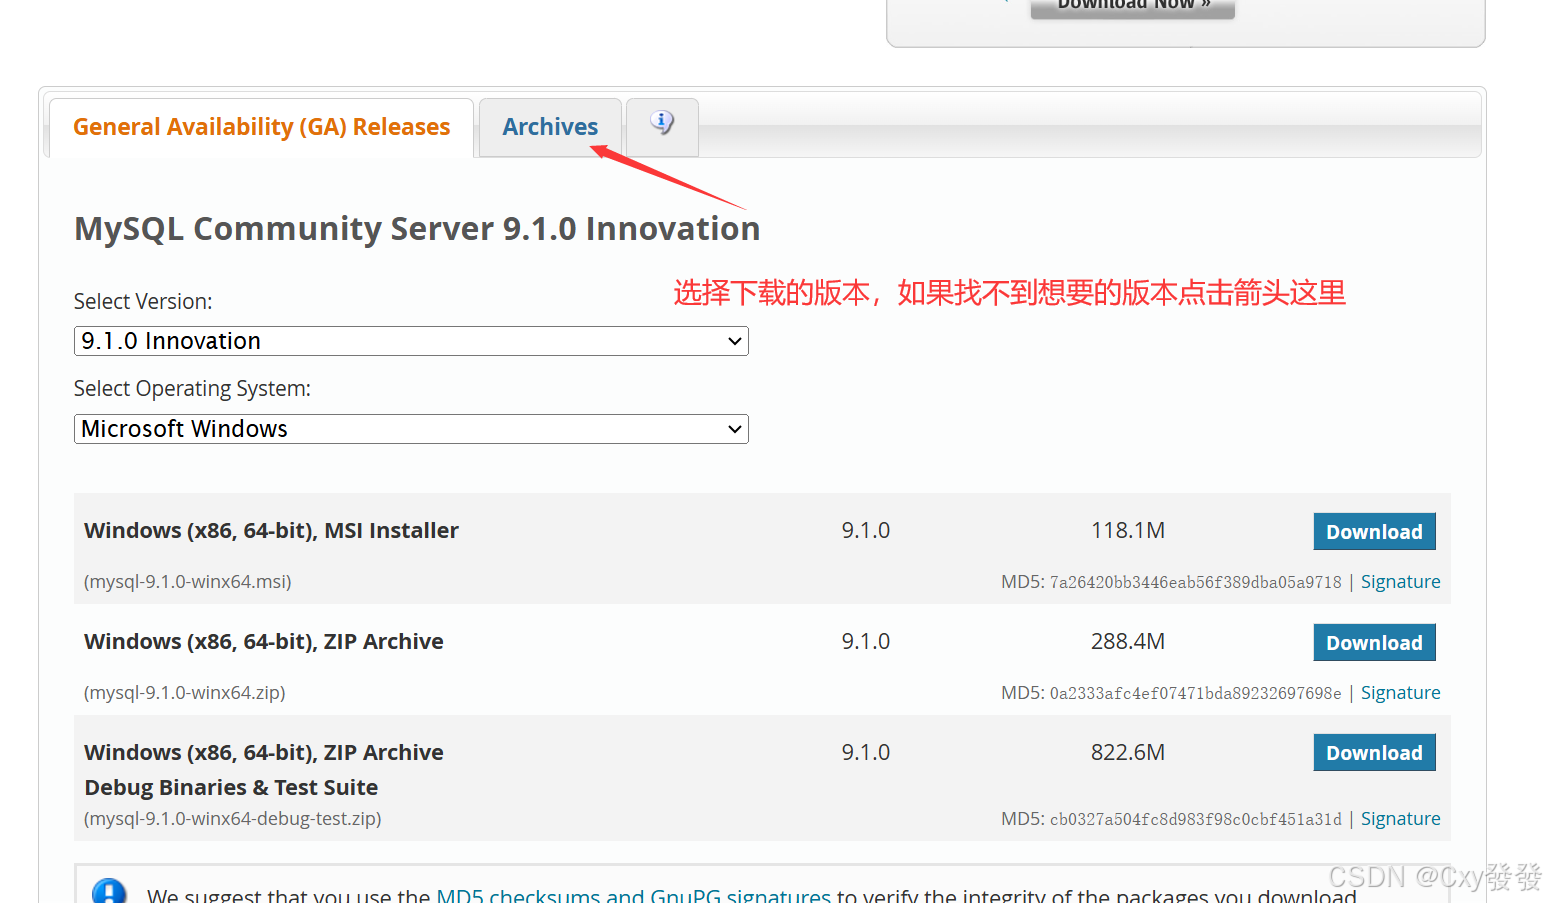
Task: Click the 118.1M file size value
Action: coord(1128,531)
